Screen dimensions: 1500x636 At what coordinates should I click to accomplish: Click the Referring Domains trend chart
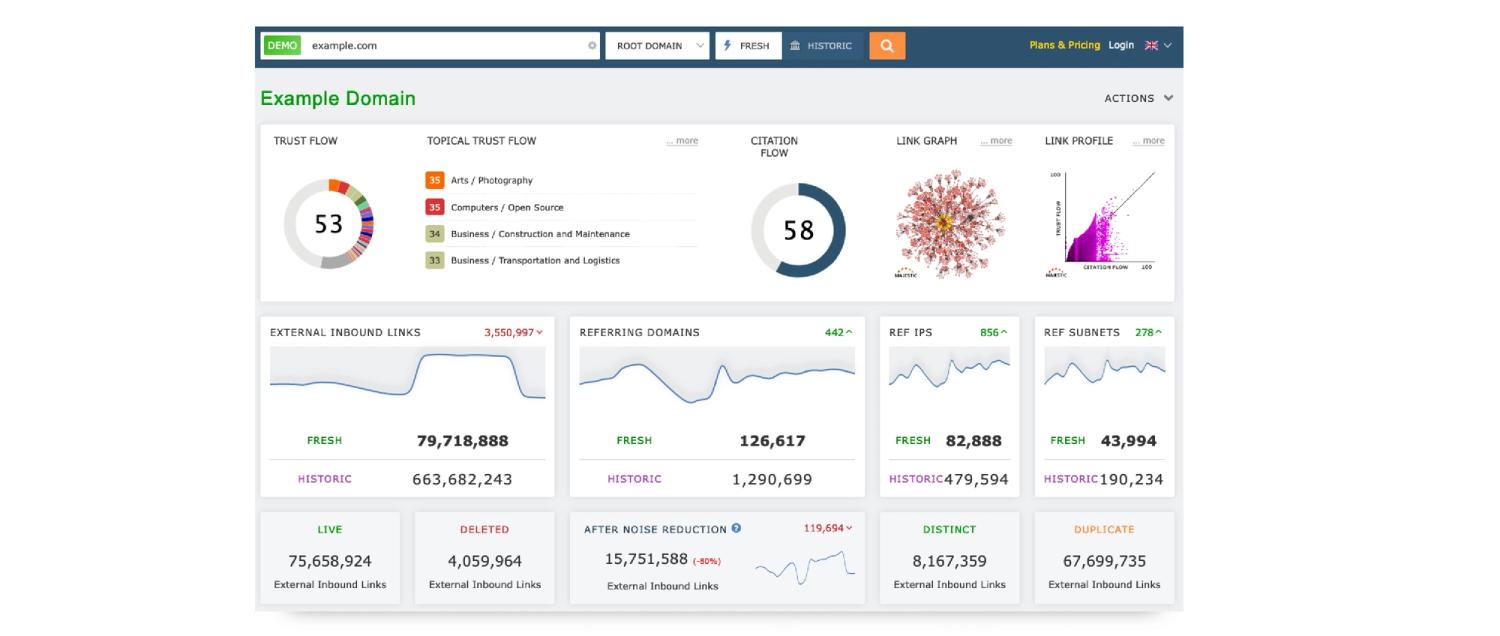[x=717, y=377]
